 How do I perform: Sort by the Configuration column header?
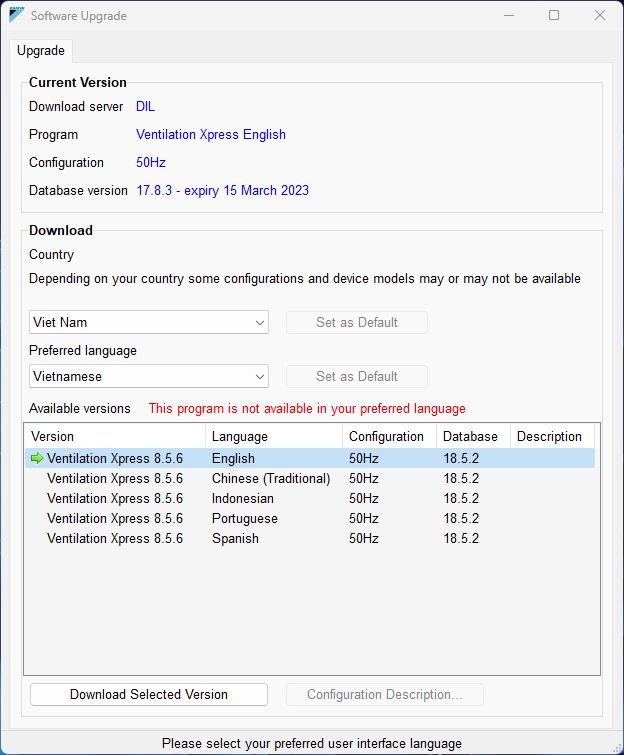(x=390, y=436)
